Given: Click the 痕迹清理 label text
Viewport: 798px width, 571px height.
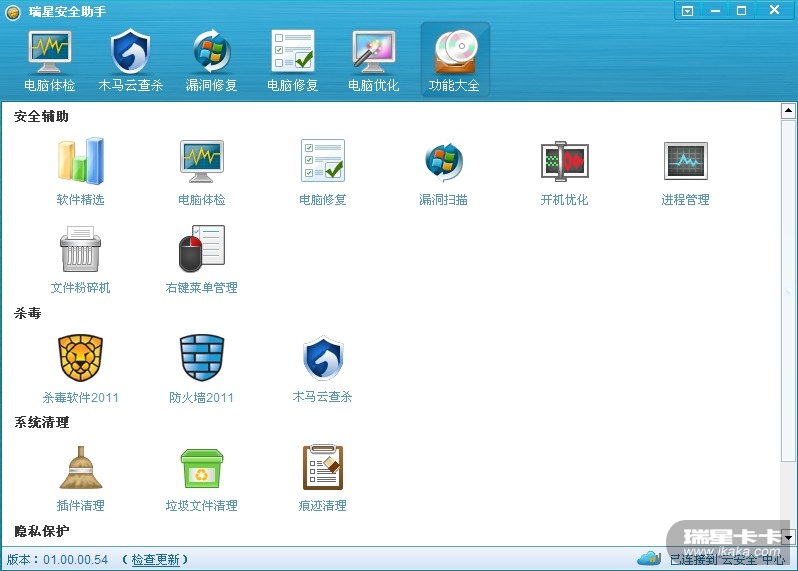Looking at the screenshot, I should tap(323, 505).
